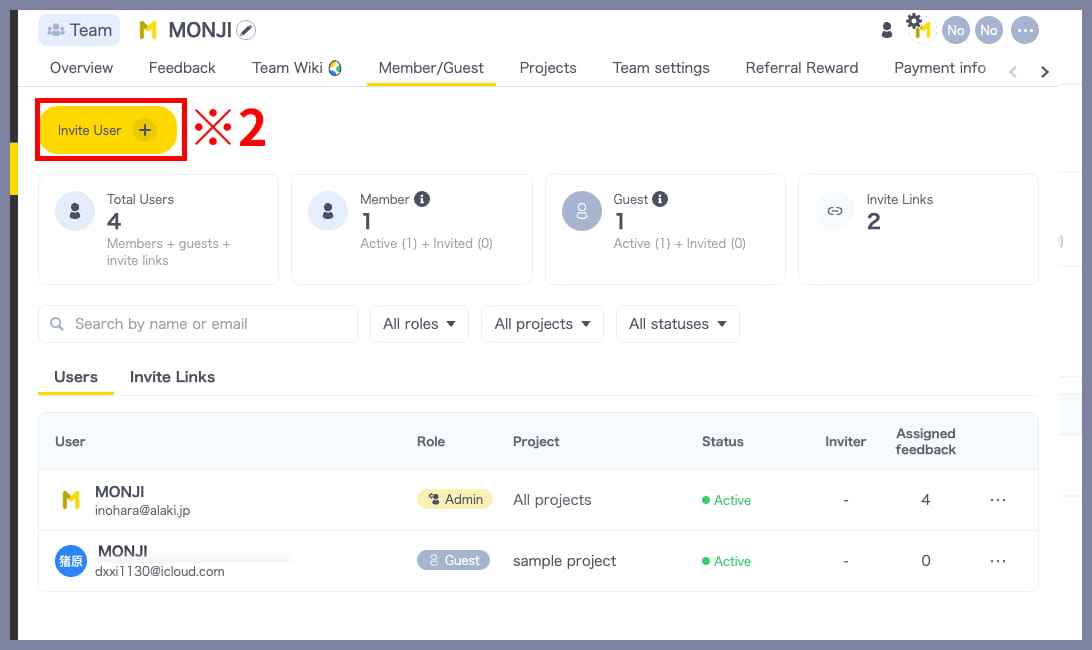Click the Team Wiki globe icon
Viewport: 1092px width, 650px height.
(x=335, y=68)
